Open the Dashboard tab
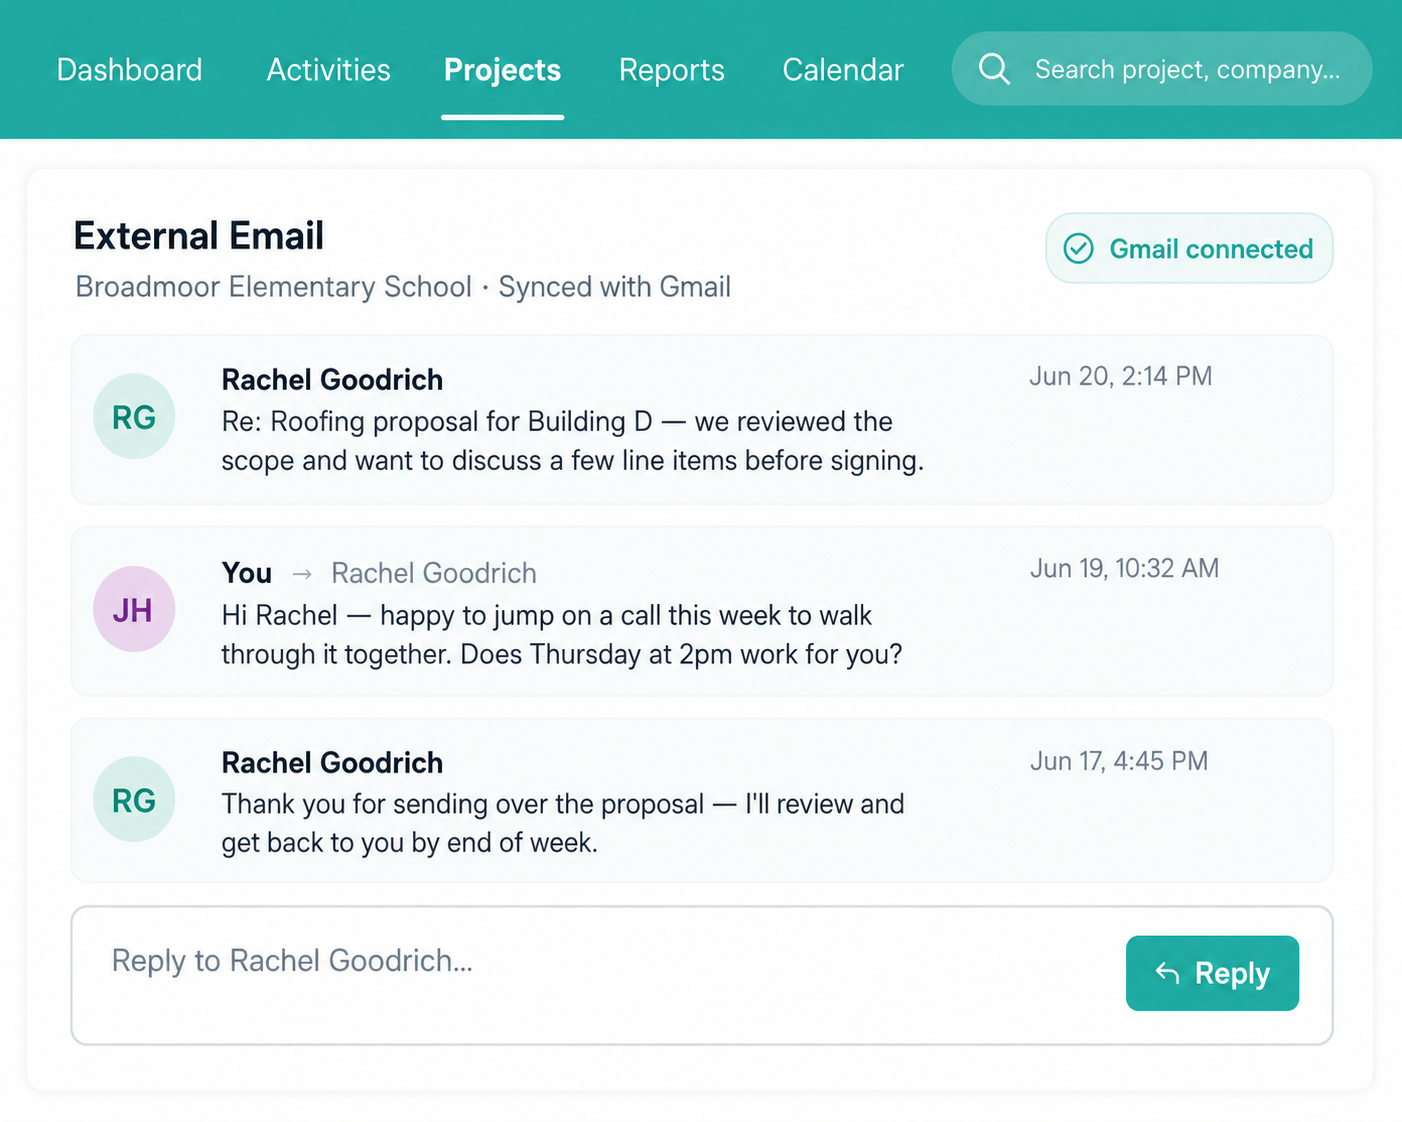The height and width of the screenshot is (1122, 1402). (129, 70)
